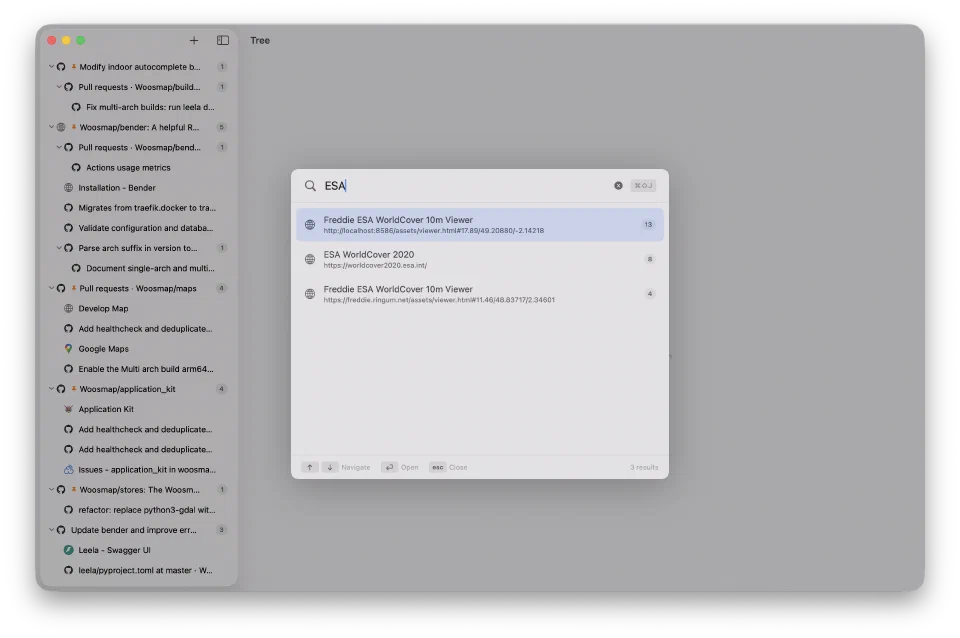This screenshot has width=960, height=638.
Task: Click globe icon of the localhost viewer result
Action: 310,225
